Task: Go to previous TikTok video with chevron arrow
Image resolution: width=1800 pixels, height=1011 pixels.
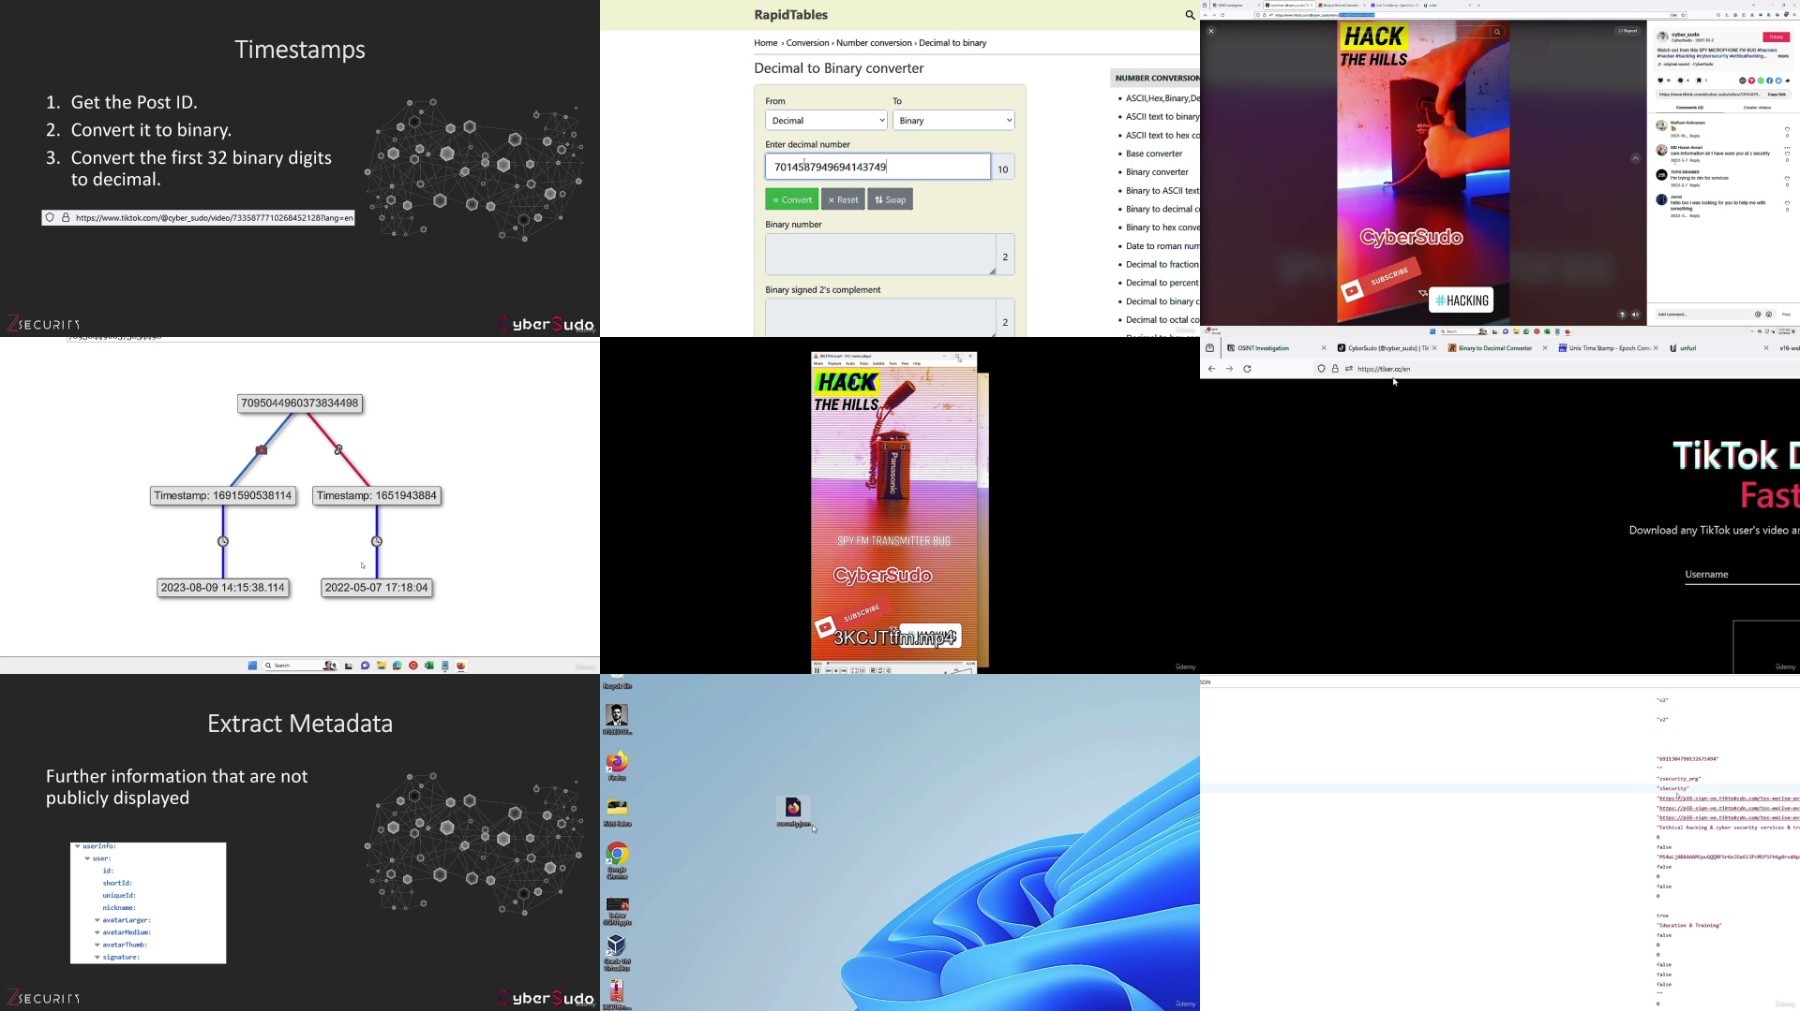Action: pyautogui.click(x=1635, y=158)
